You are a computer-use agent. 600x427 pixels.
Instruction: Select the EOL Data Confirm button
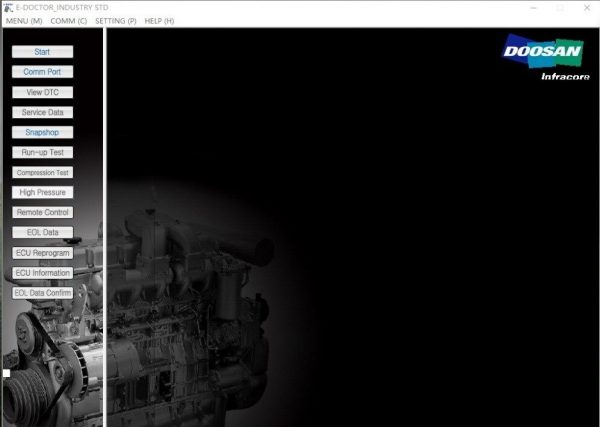(x=42, y=293)
